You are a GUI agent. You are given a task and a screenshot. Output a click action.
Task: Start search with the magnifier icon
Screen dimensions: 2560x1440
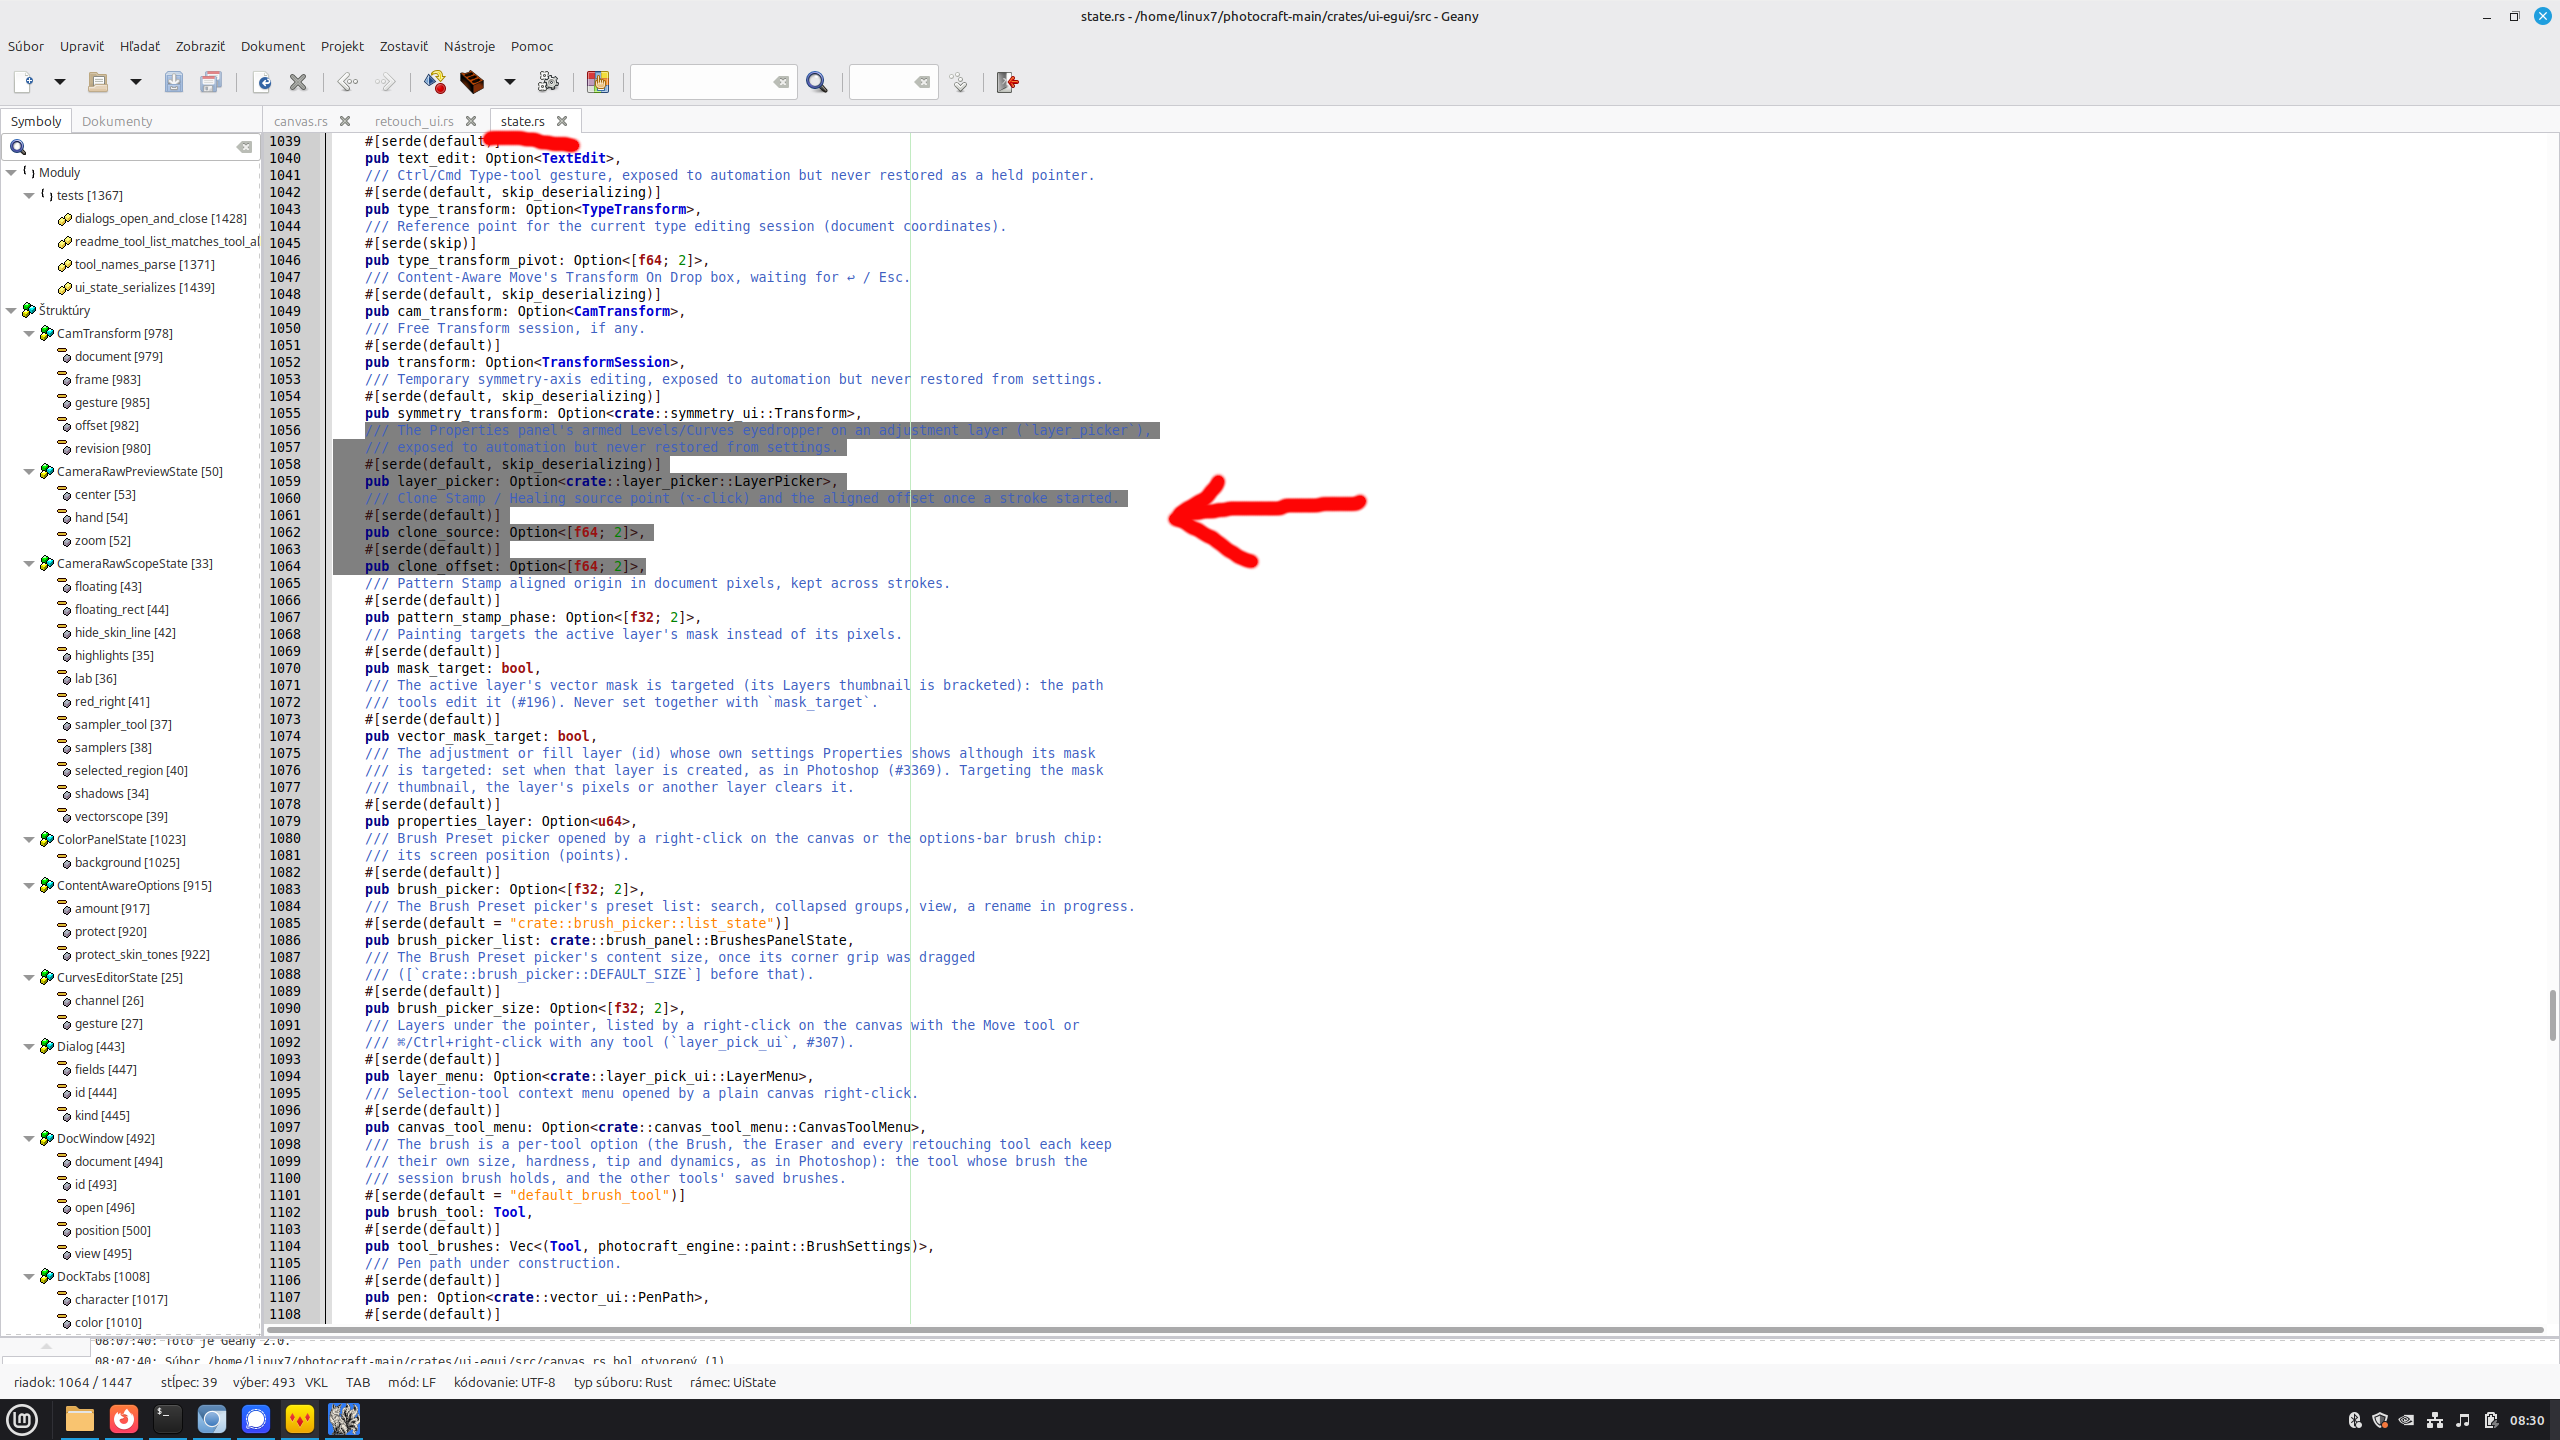[x=817, y=82]
